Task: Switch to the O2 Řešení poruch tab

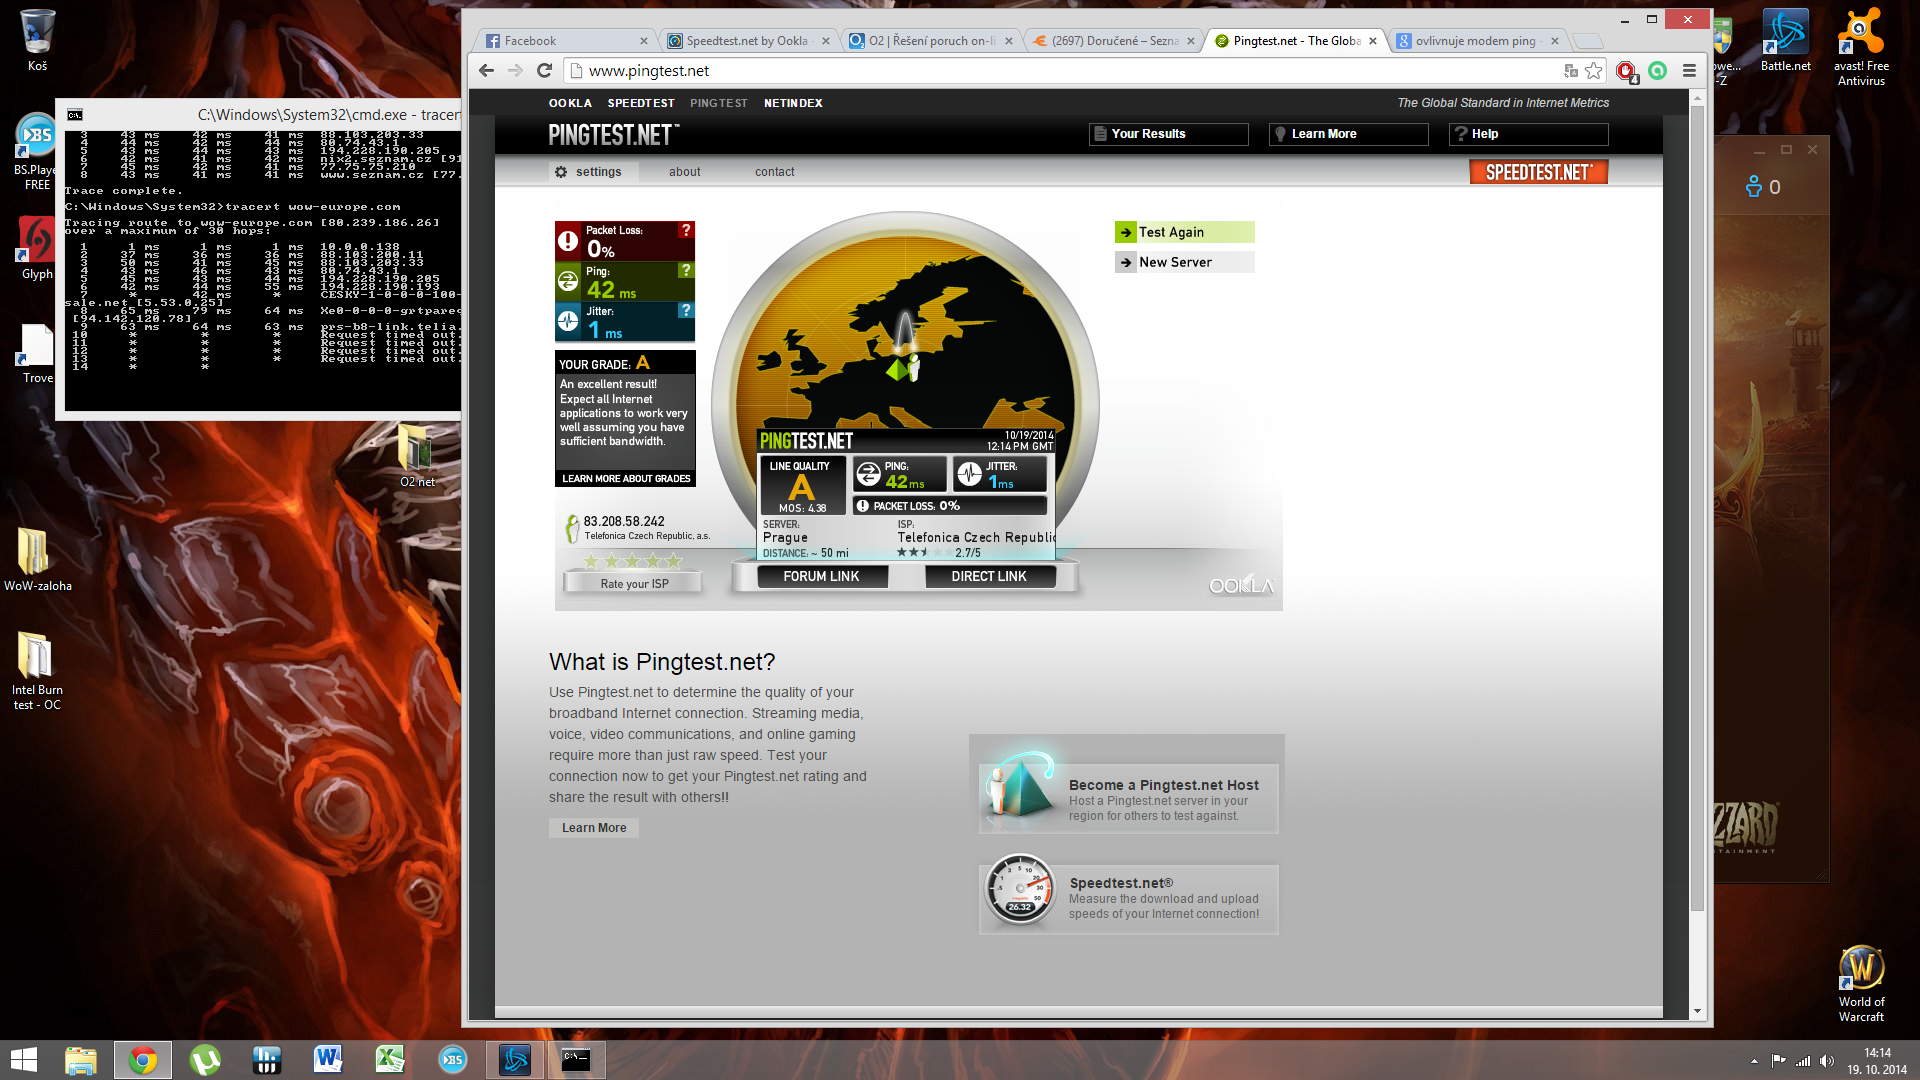Action: [x=928, y=41]
